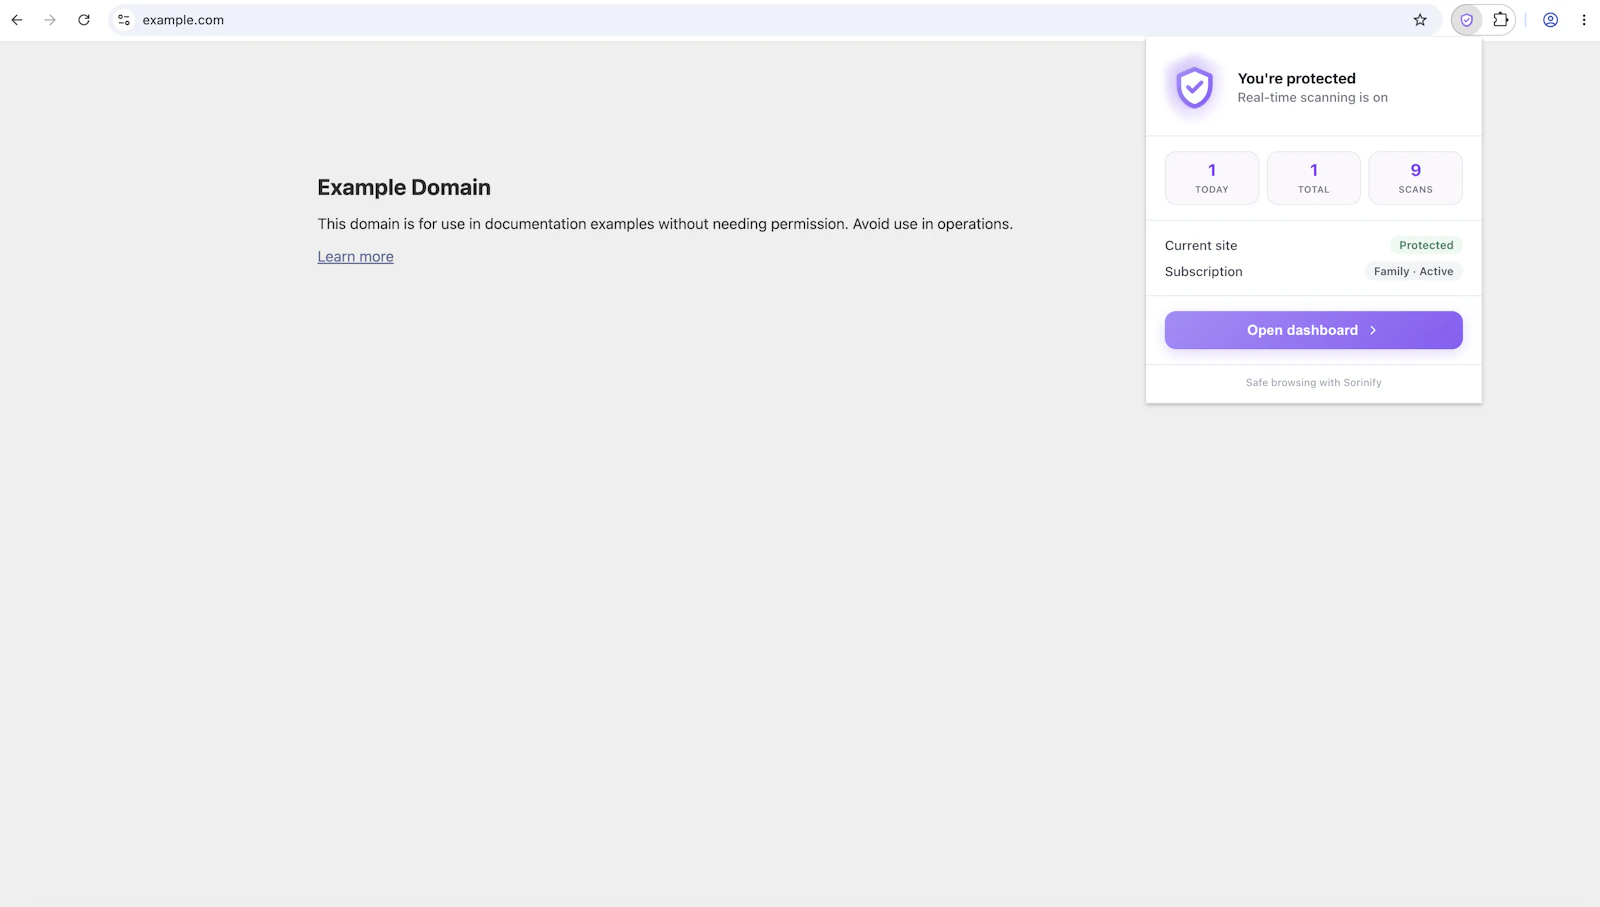1600x907 pixels.
Task: Open the Extensions puzzle-piece menu
Action: 1501,20
